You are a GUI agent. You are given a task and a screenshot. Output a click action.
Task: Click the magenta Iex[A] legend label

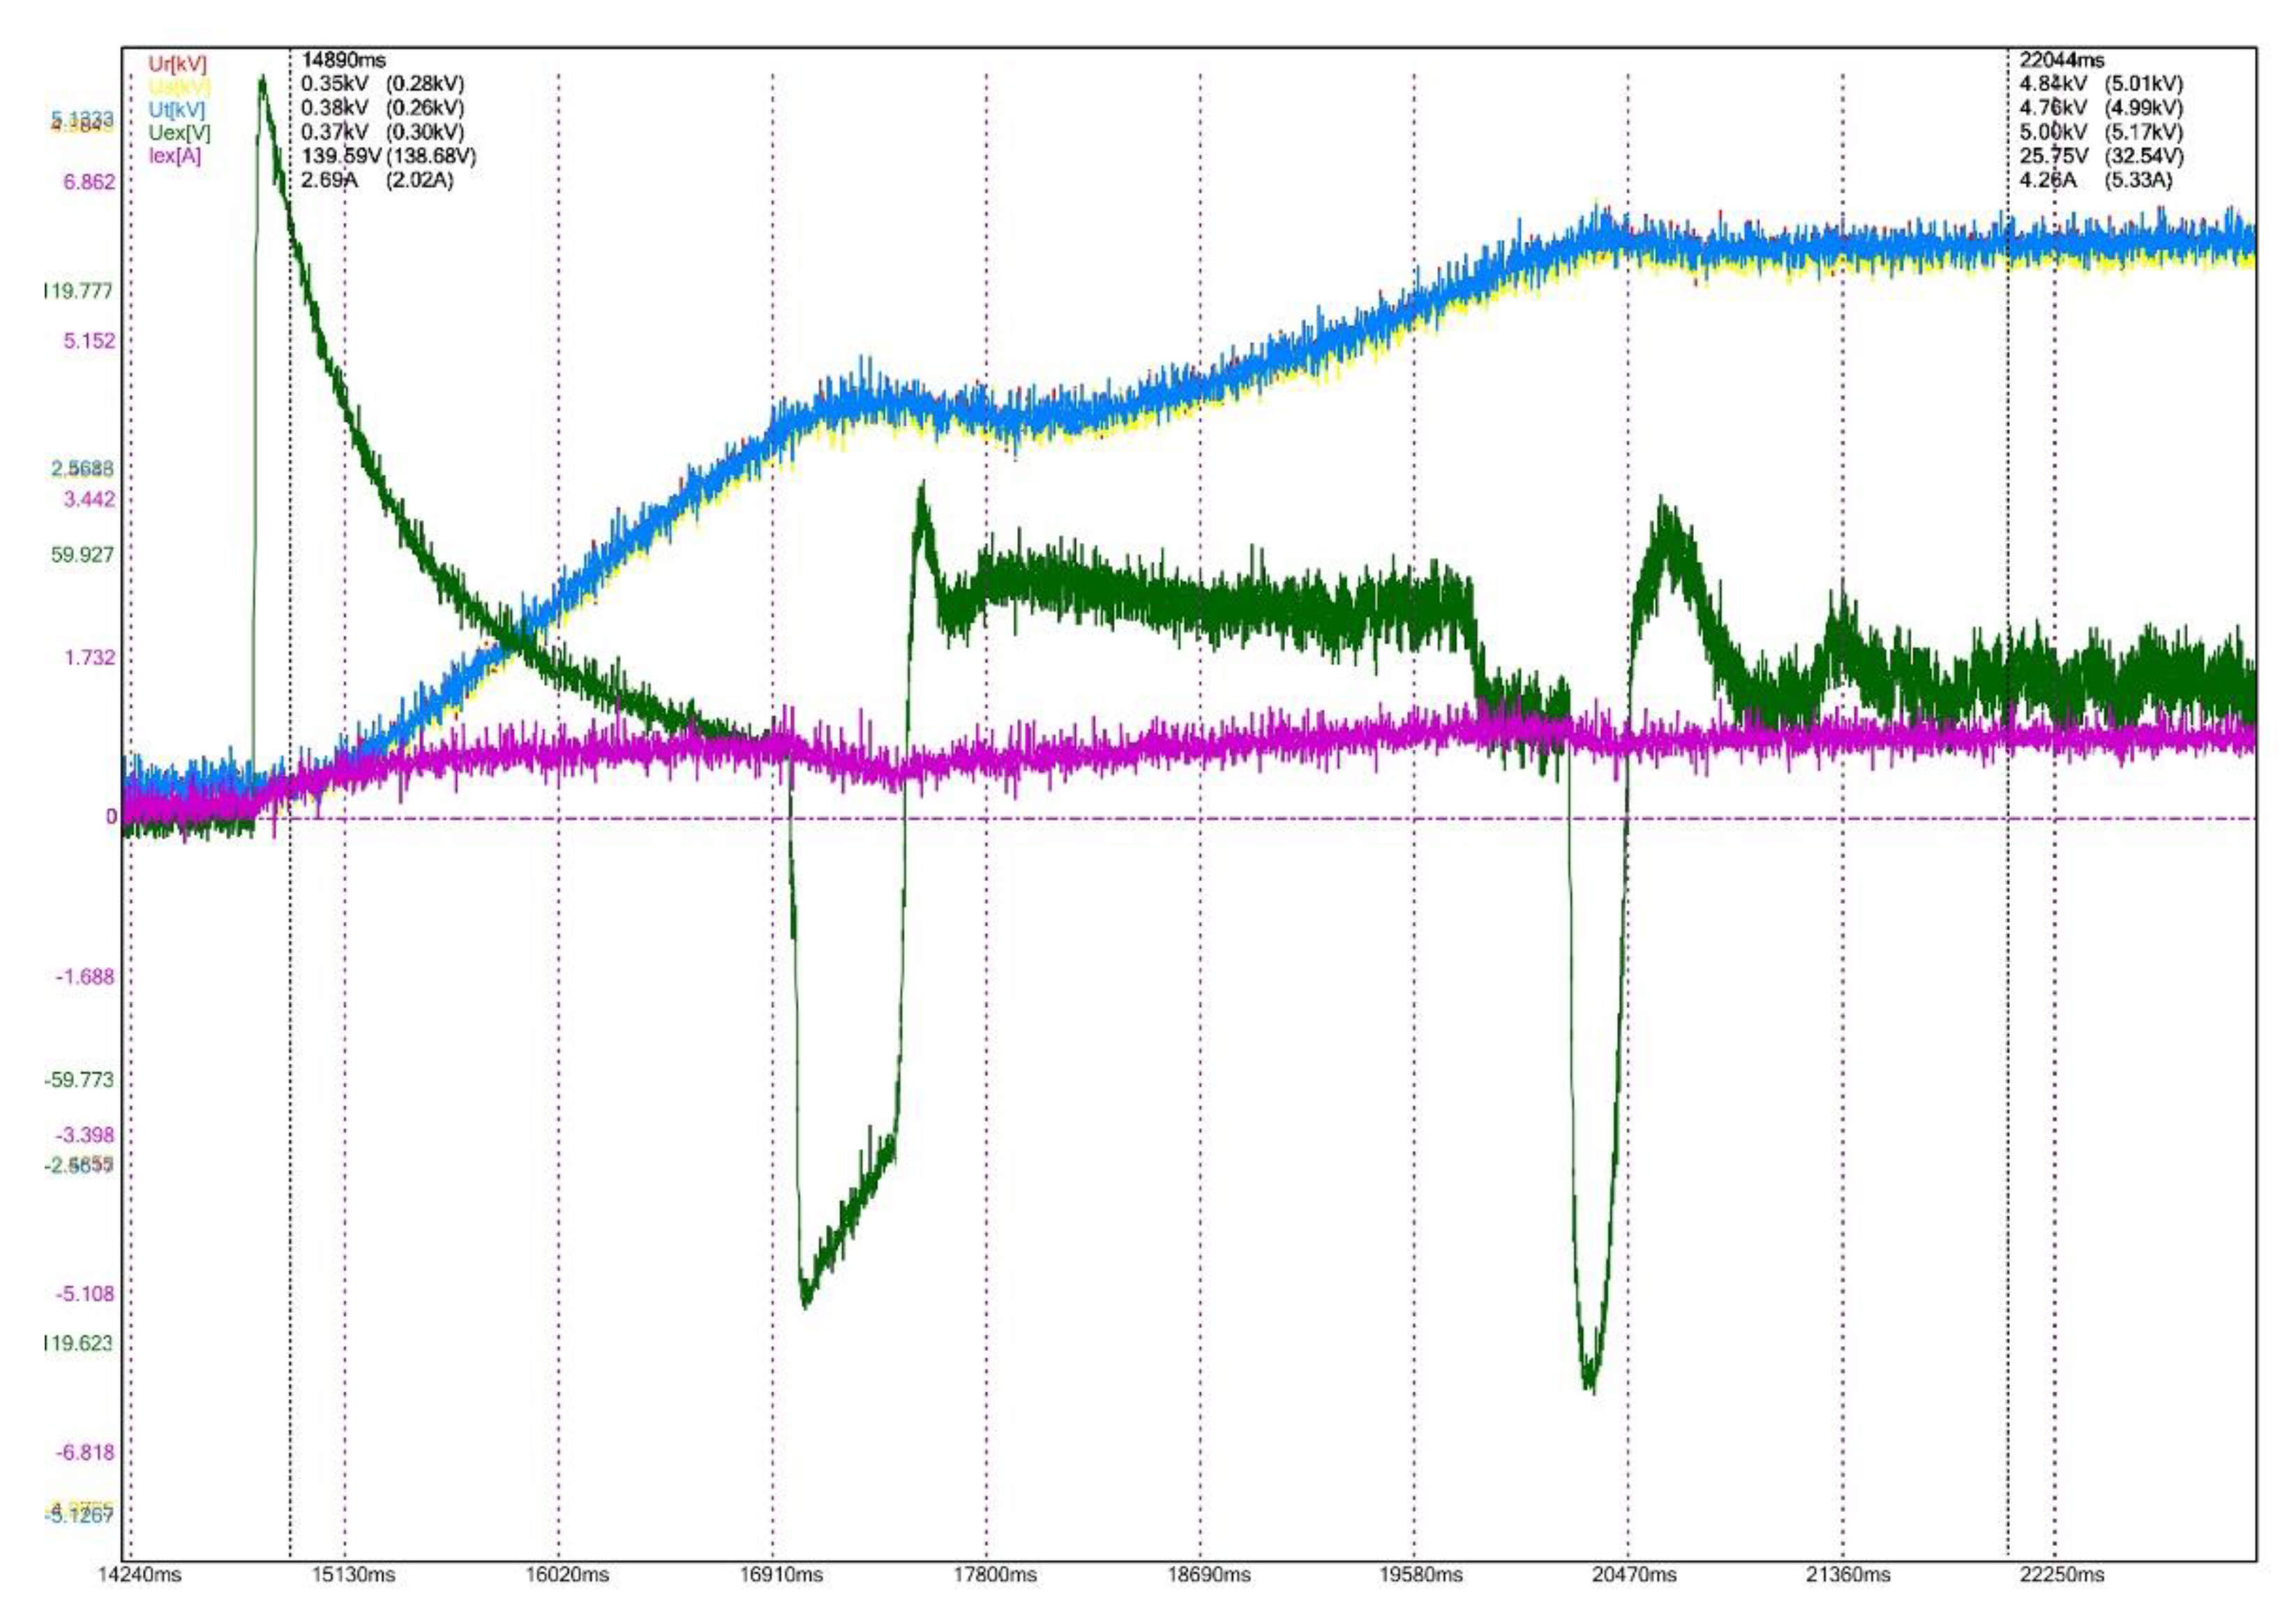(x=175, y=155)
